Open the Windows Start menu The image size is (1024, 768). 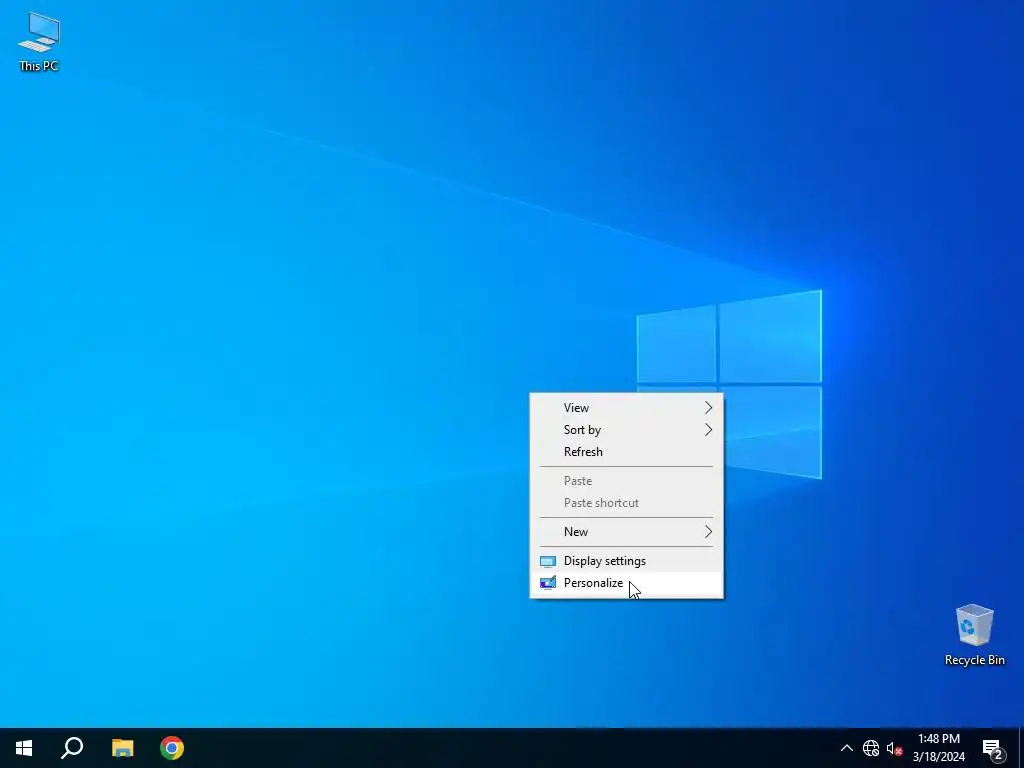(24, 748)
